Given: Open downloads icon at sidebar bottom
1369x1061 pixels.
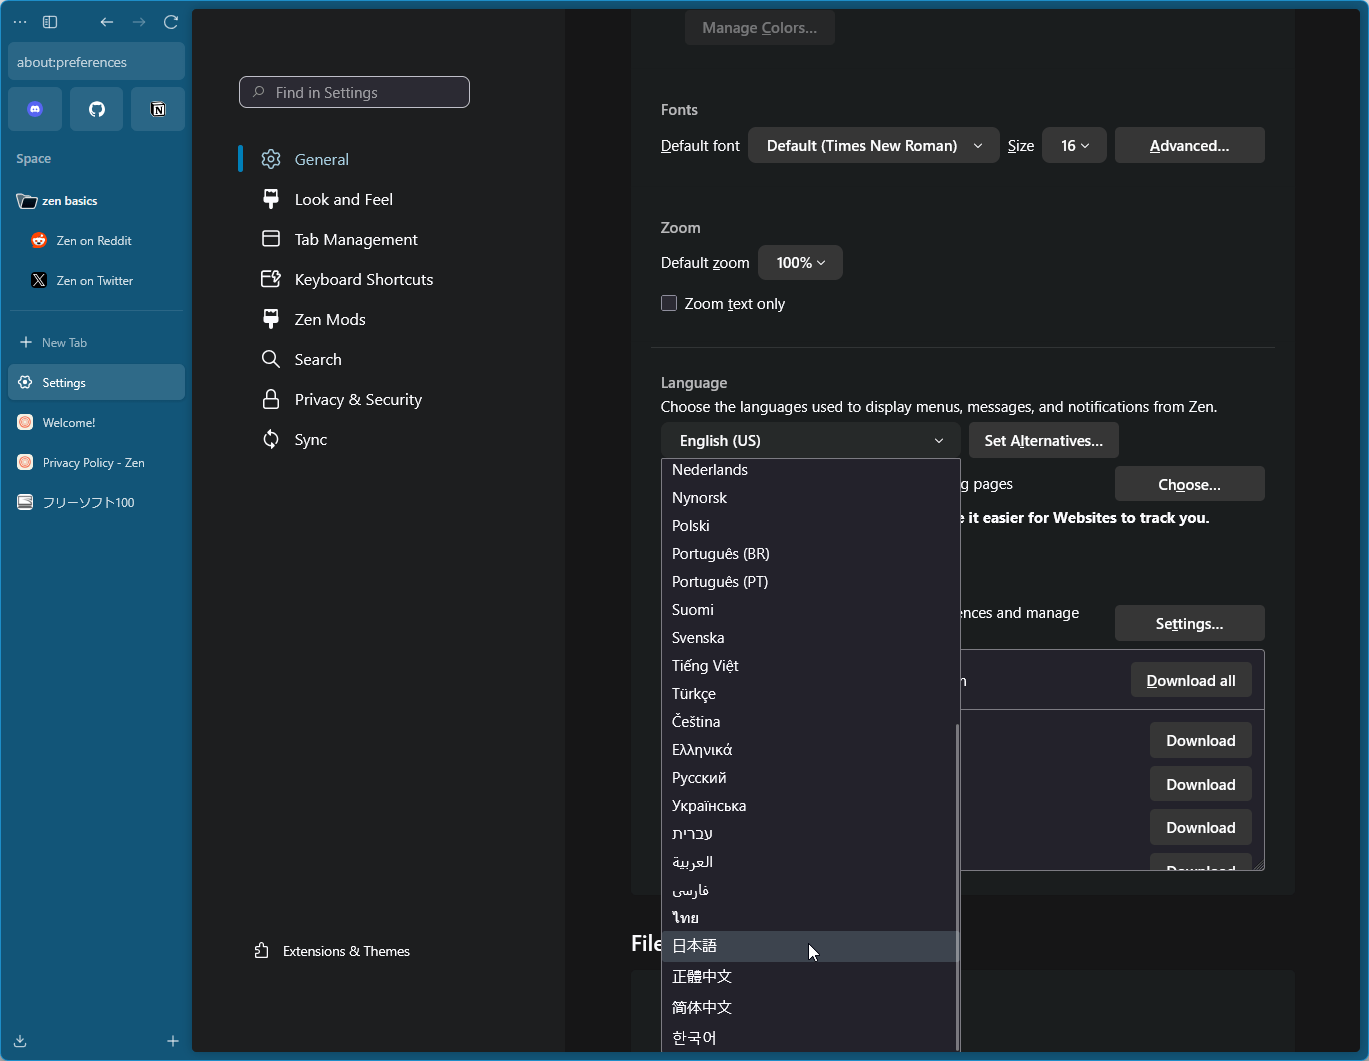Looking at the screenshot, I should (x=20, y=1041).
